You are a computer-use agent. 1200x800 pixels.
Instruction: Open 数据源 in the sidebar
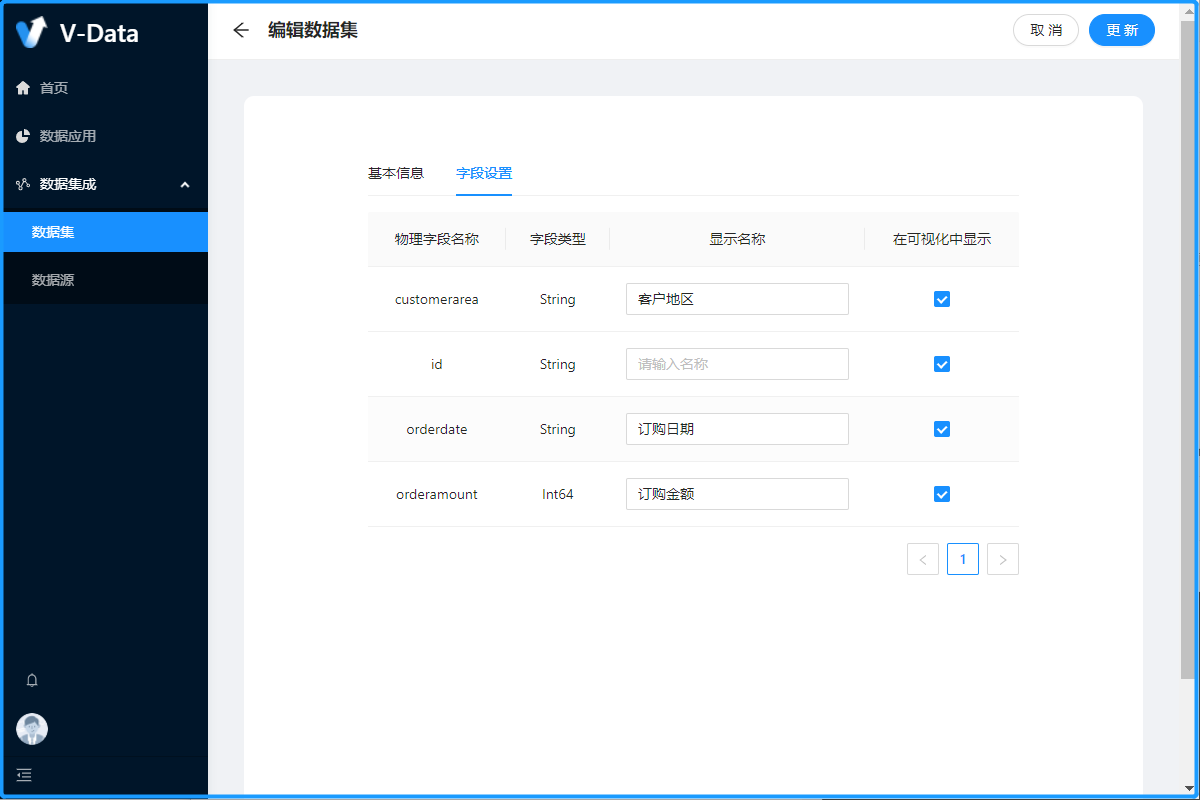point(53,280)
